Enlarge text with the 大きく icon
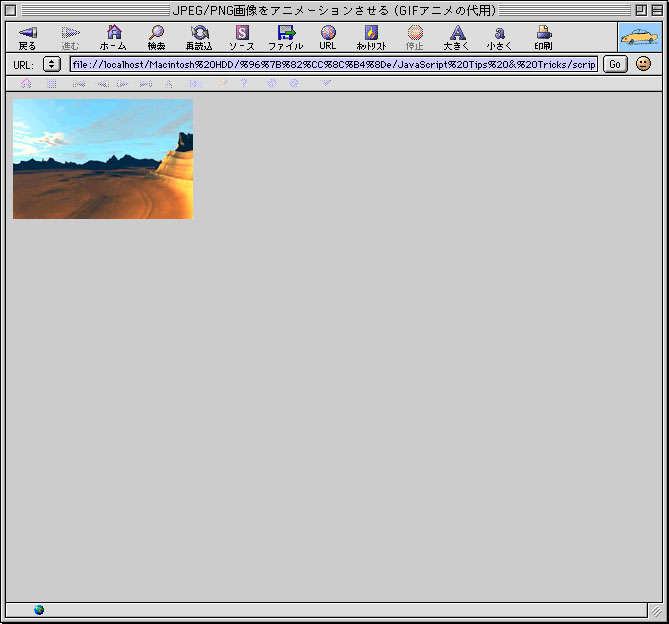Viewport: 669px width, 624px height. point(457,38)
